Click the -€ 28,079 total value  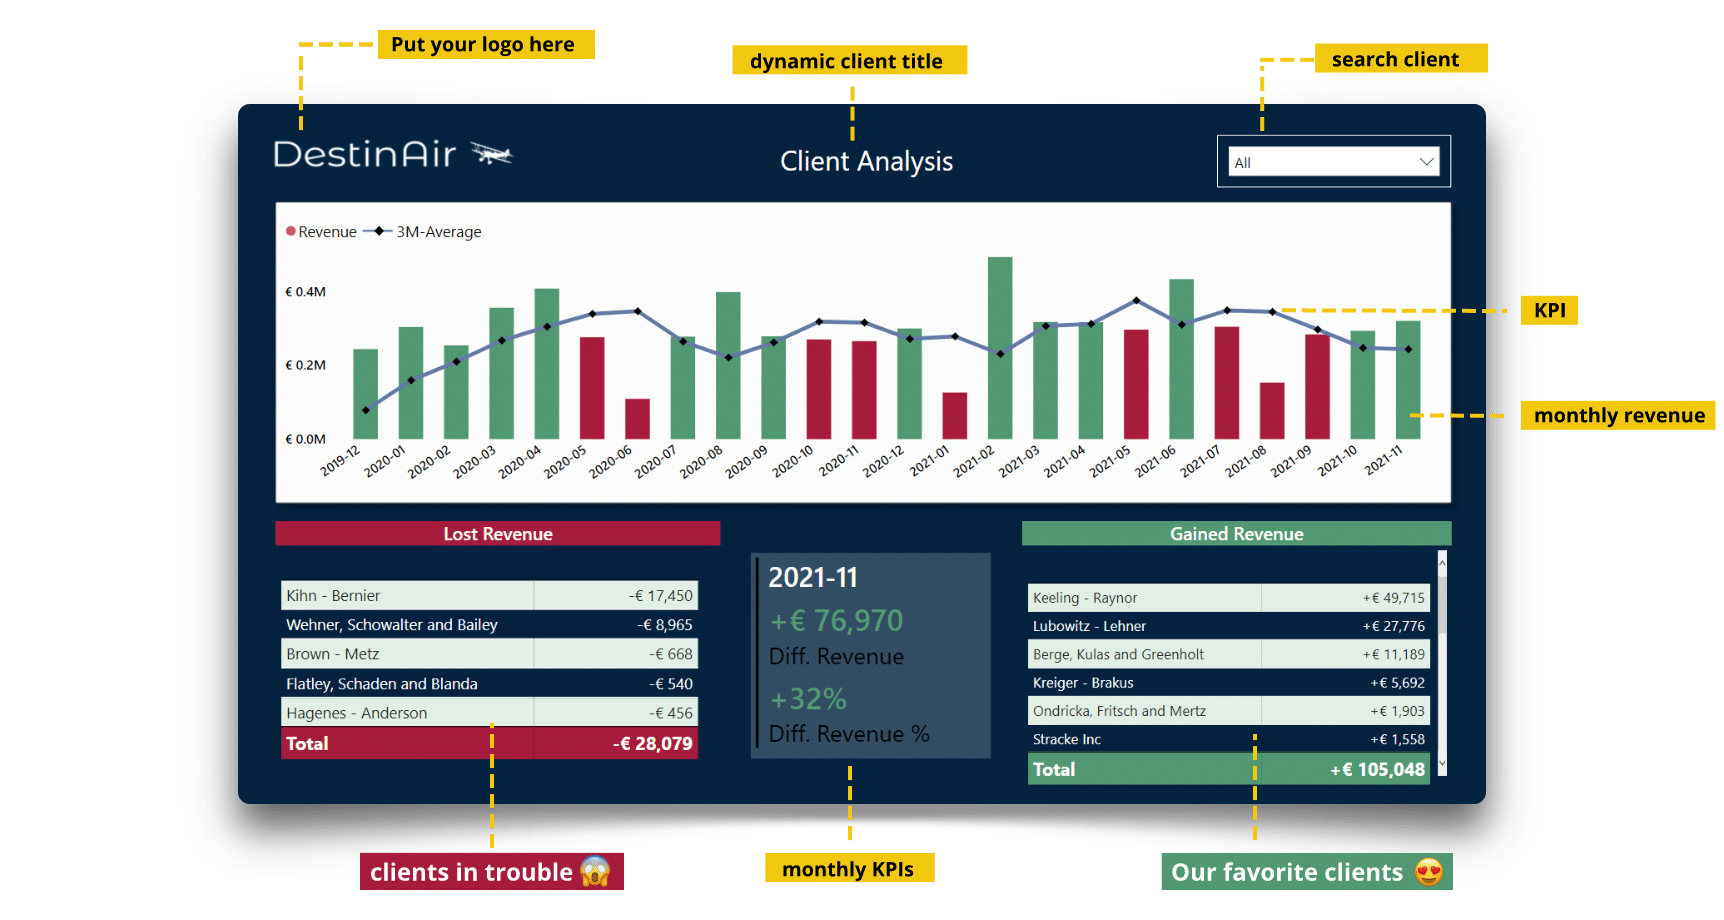coord(652,744)
